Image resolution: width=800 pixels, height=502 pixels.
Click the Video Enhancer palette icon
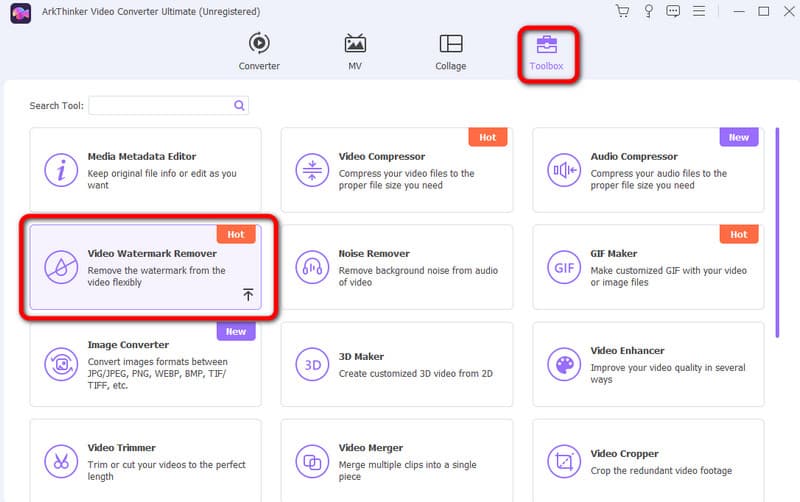click(x=564, y=364)
